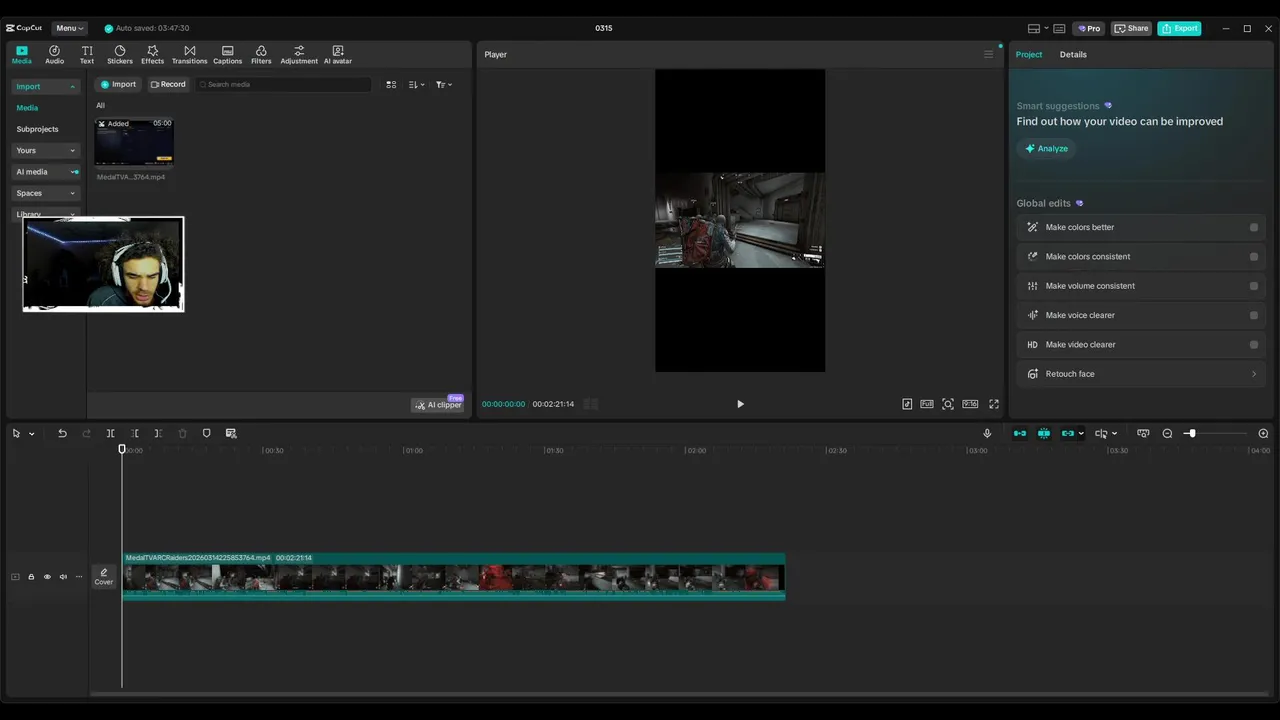Click the Analyze button
This screenshot has width=1280, height=720.
(1046, 148)
